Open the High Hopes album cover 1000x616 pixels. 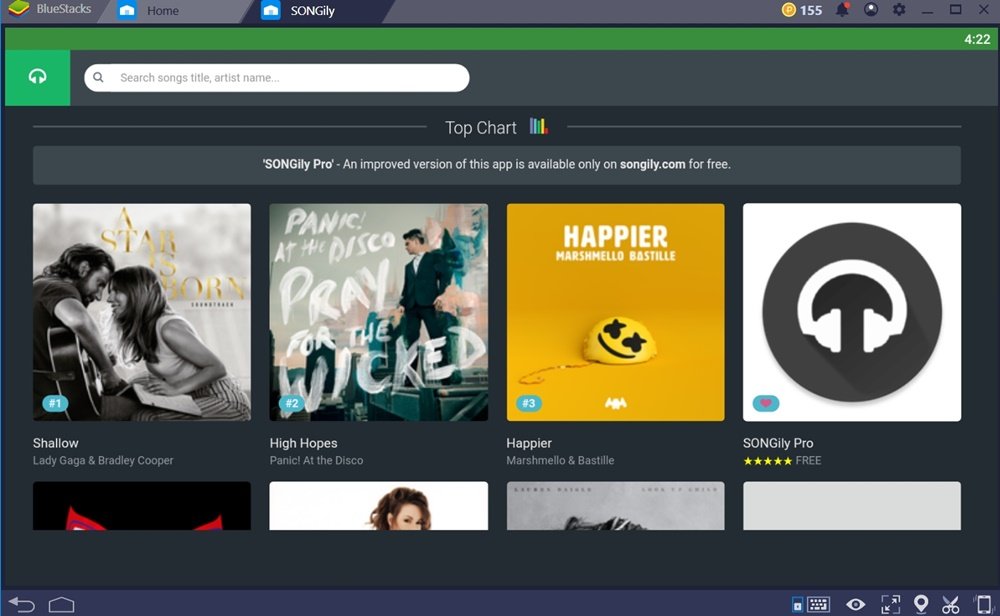[379, 312]
